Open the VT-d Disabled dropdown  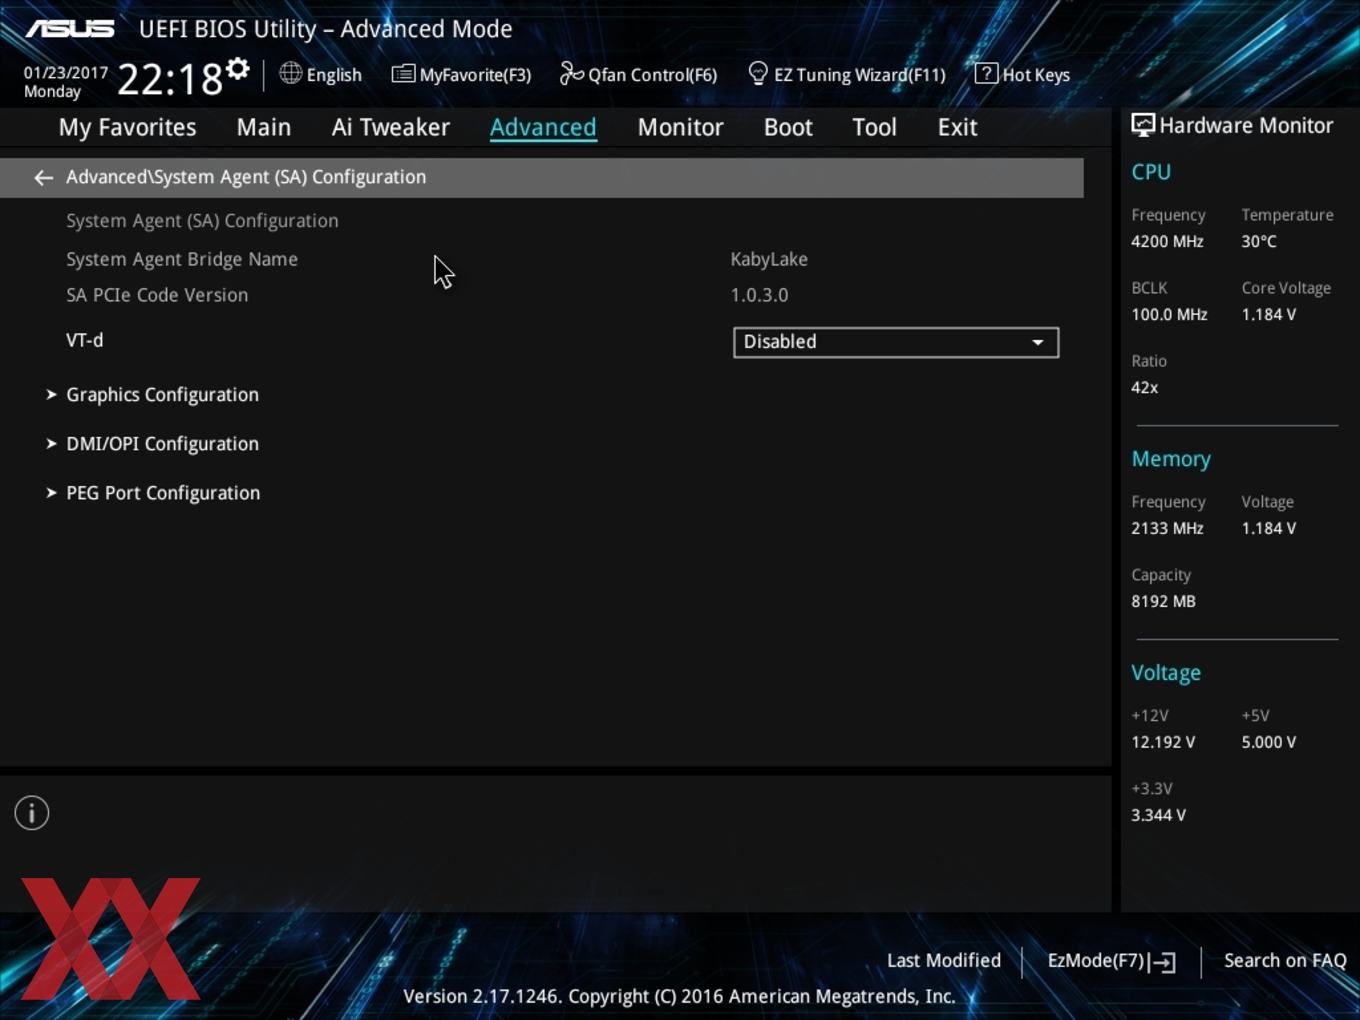pos(895,342)
